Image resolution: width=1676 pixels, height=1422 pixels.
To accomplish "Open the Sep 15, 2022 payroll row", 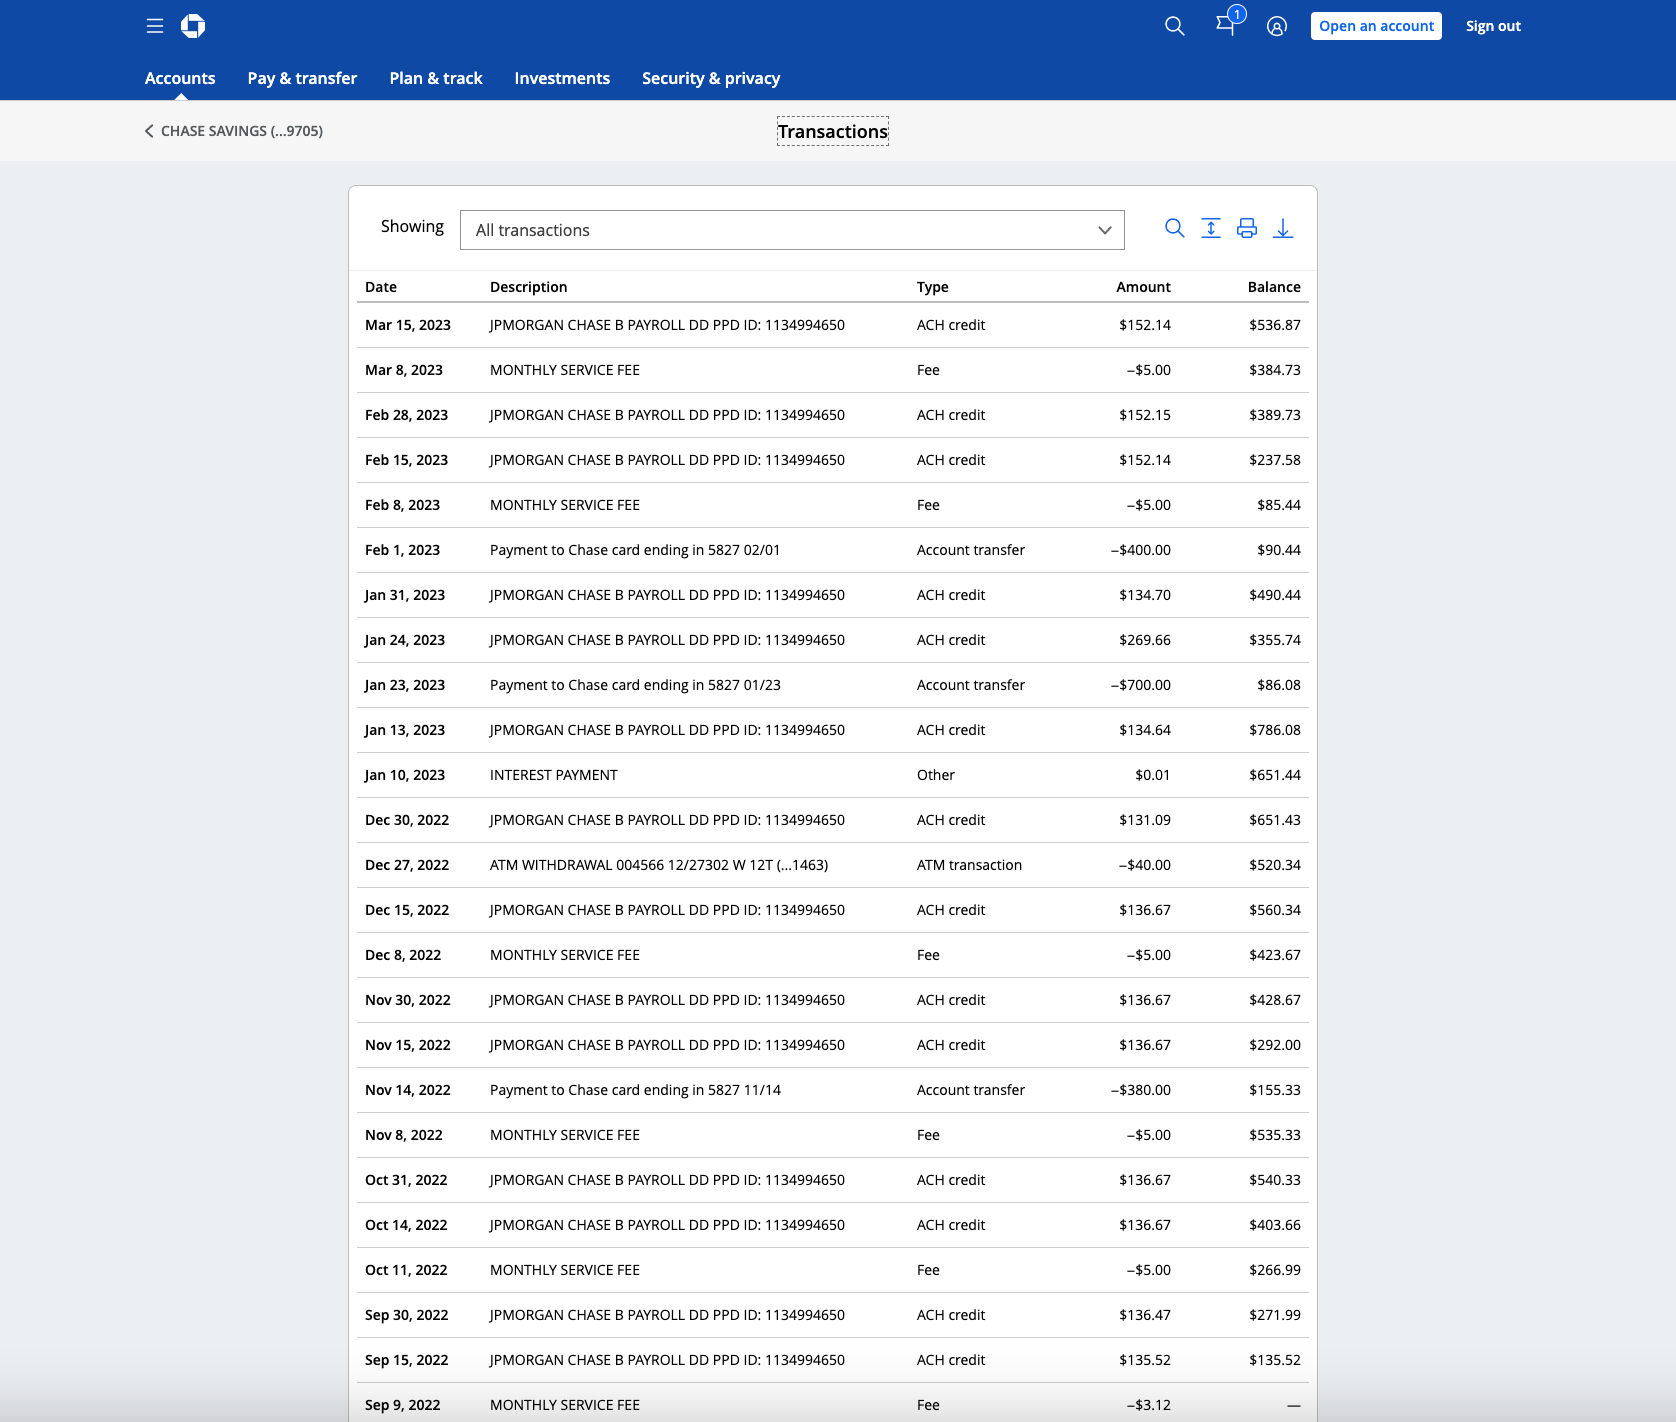I will coord(833,1360).
